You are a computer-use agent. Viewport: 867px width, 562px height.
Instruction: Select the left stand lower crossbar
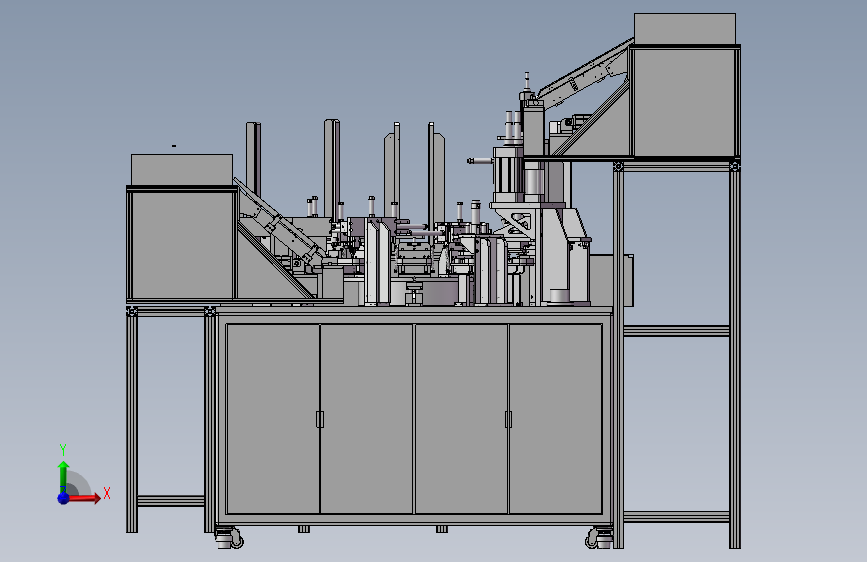[x=171, y=501]
